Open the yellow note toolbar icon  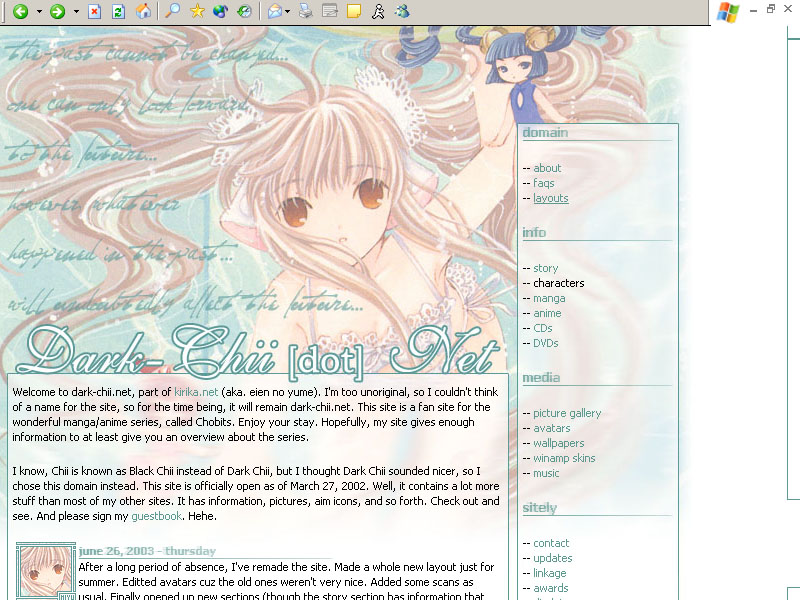point(353,12)
